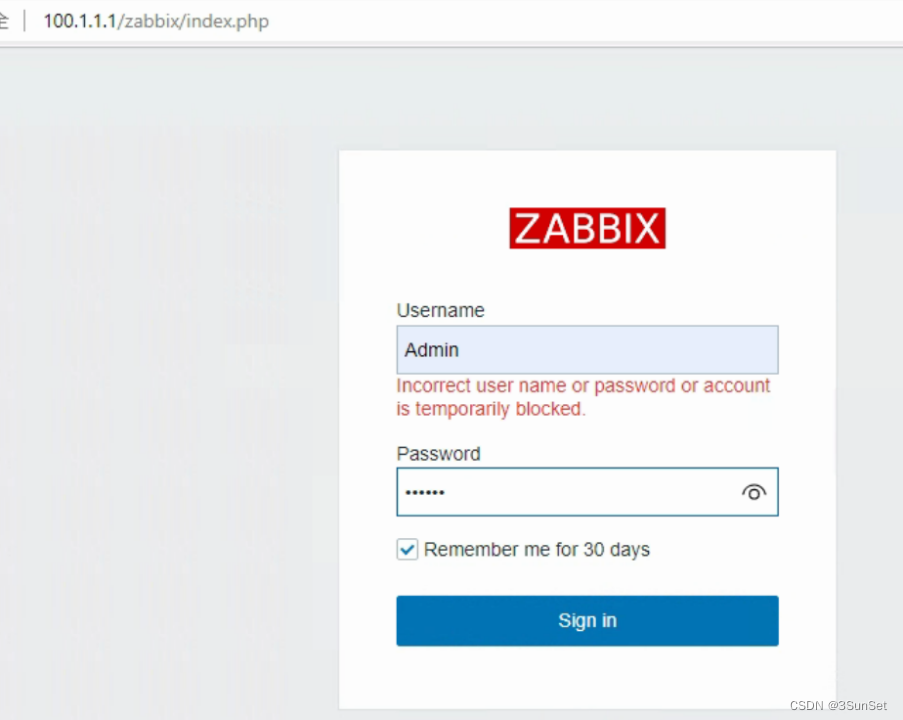Click the eye icon inside the Password field
The image size is (903, 720).
click(754, 492)
